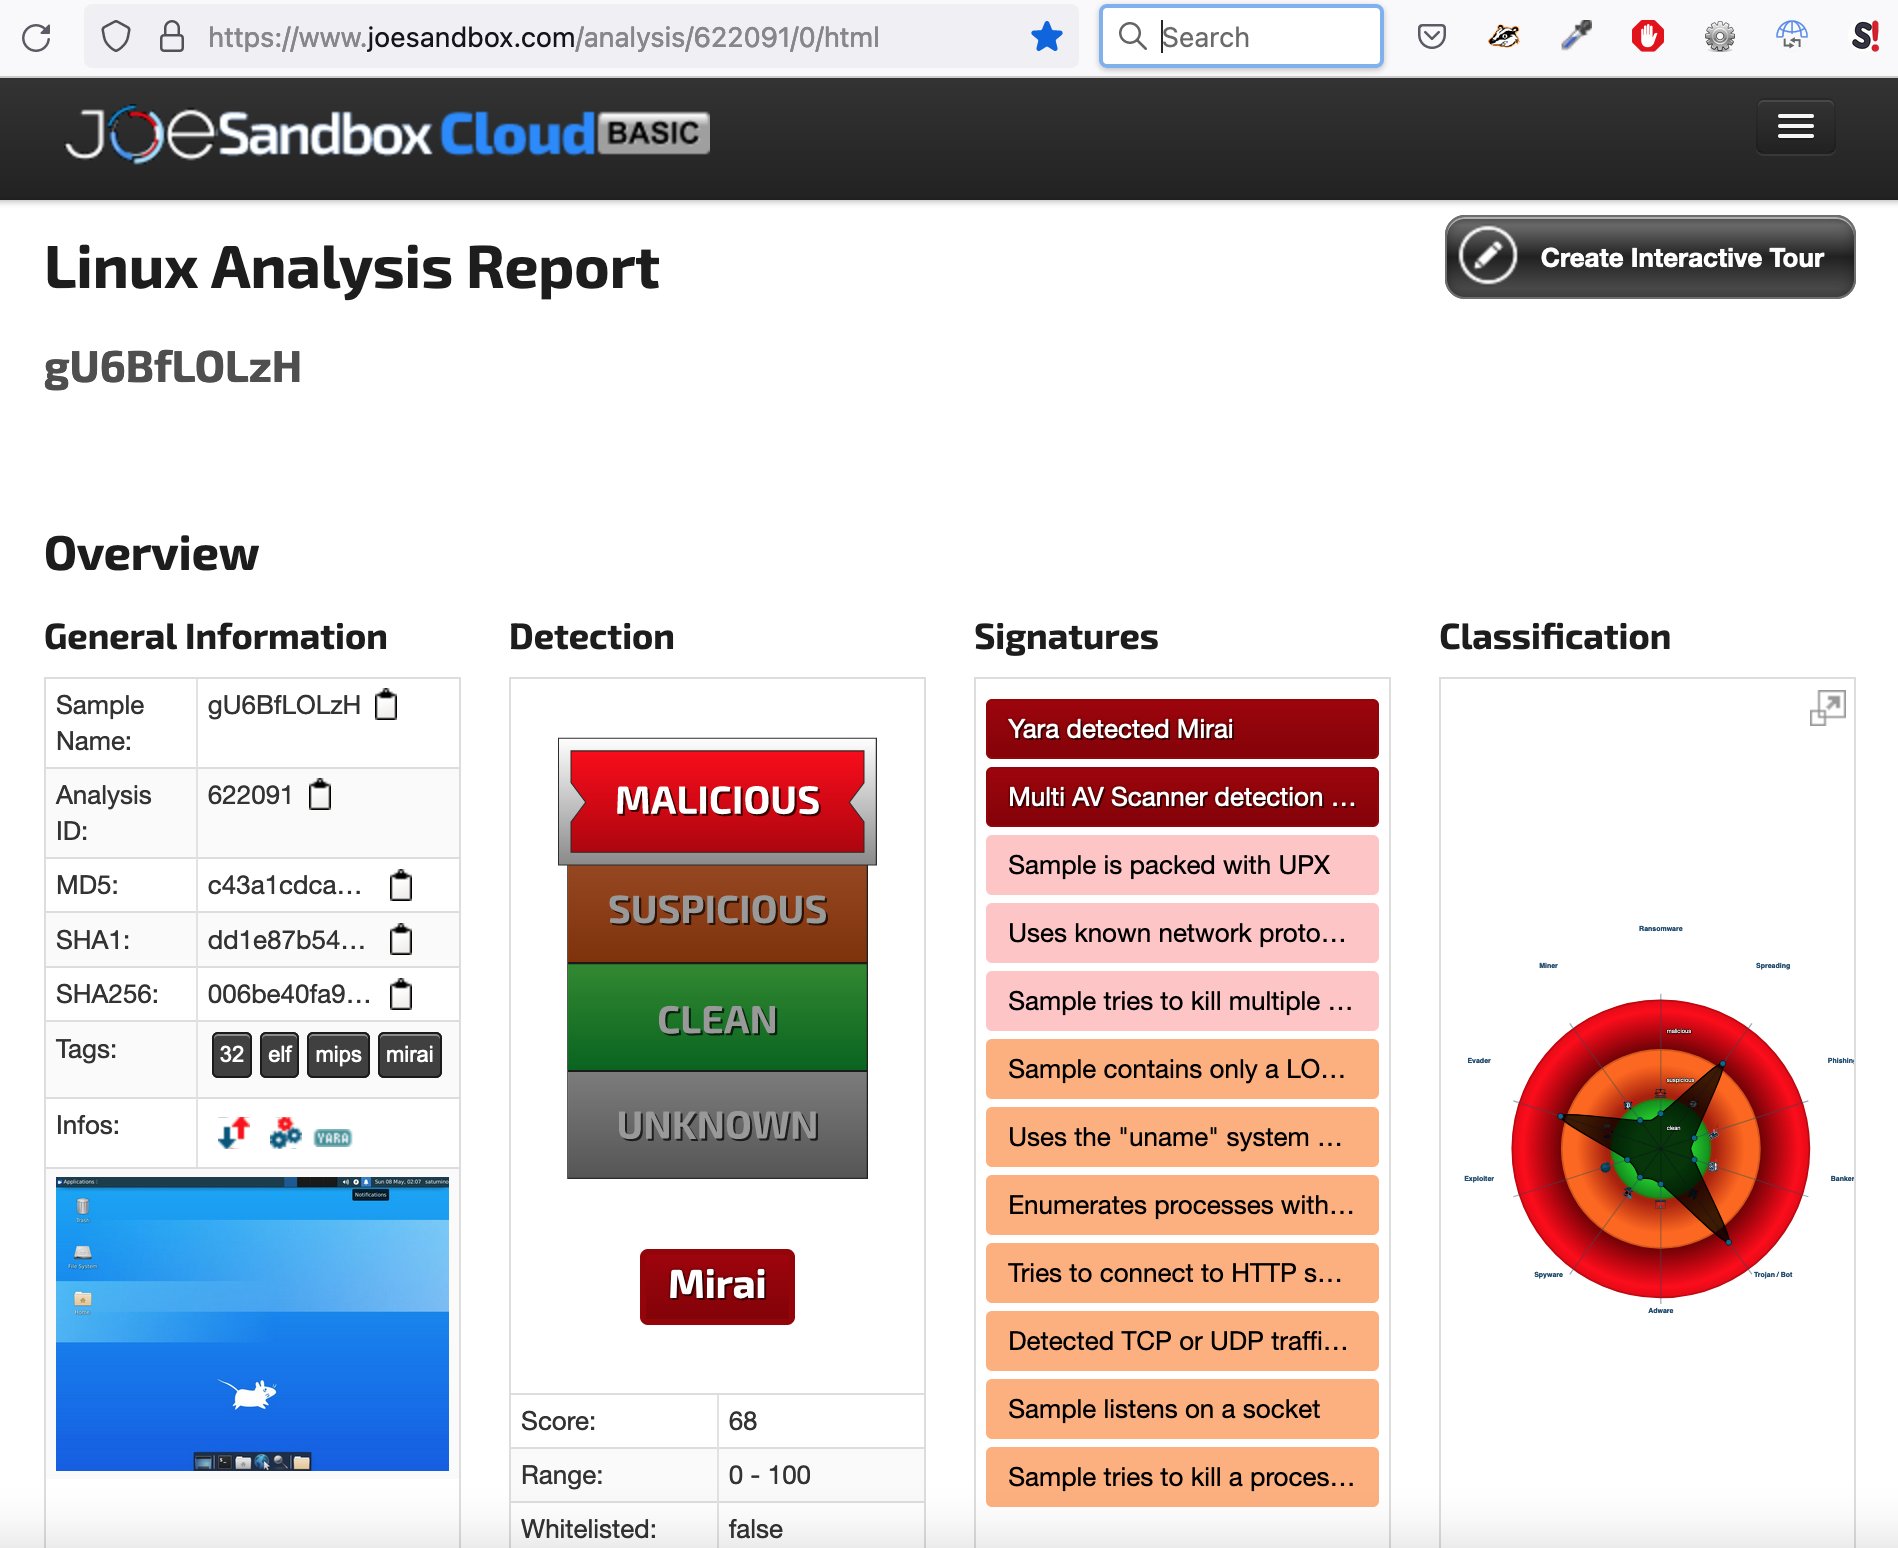Enlarge the classification chart with expand icon

1827,708
